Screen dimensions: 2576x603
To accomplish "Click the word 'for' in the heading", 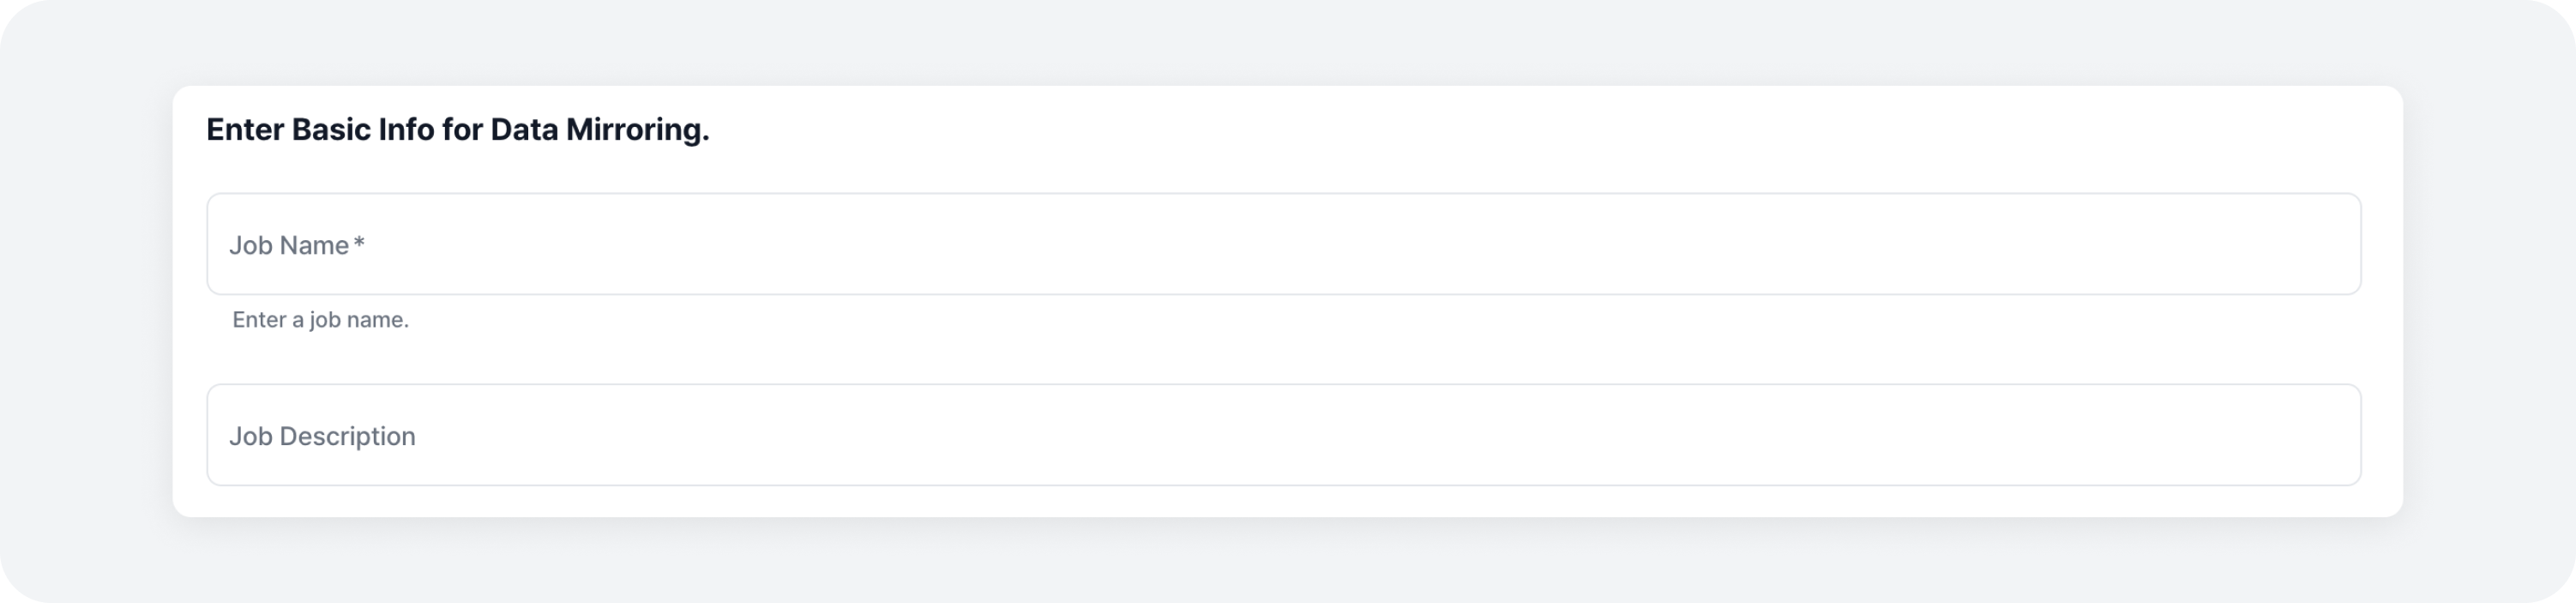I will [462, 130].
